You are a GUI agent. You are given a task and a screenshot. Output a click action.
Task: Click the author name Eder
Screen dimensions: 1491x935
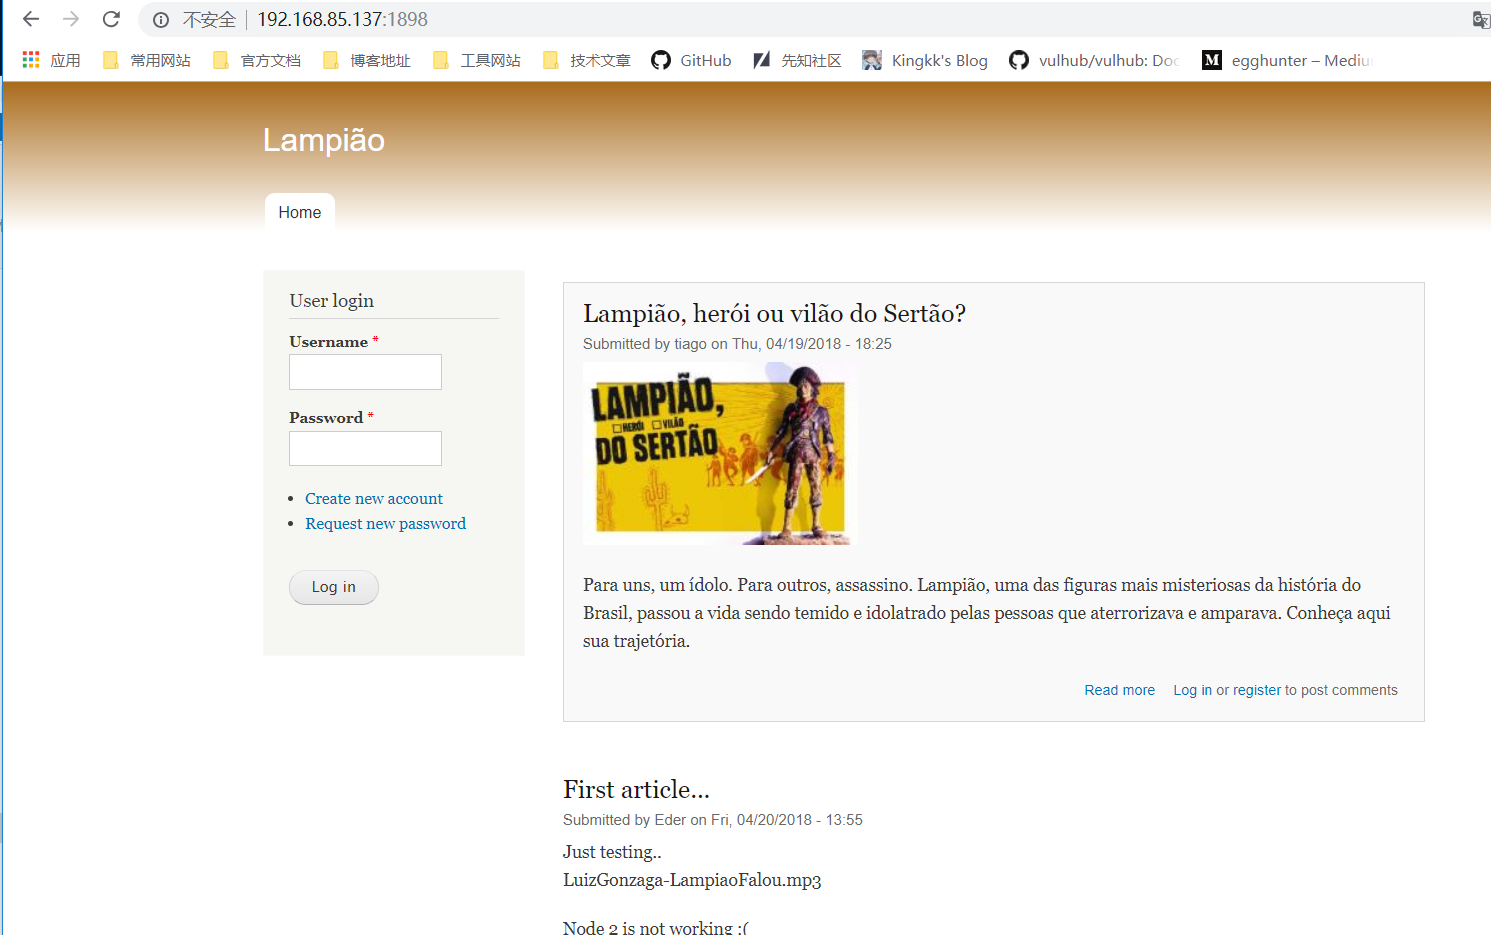click(x=670, y=820)
